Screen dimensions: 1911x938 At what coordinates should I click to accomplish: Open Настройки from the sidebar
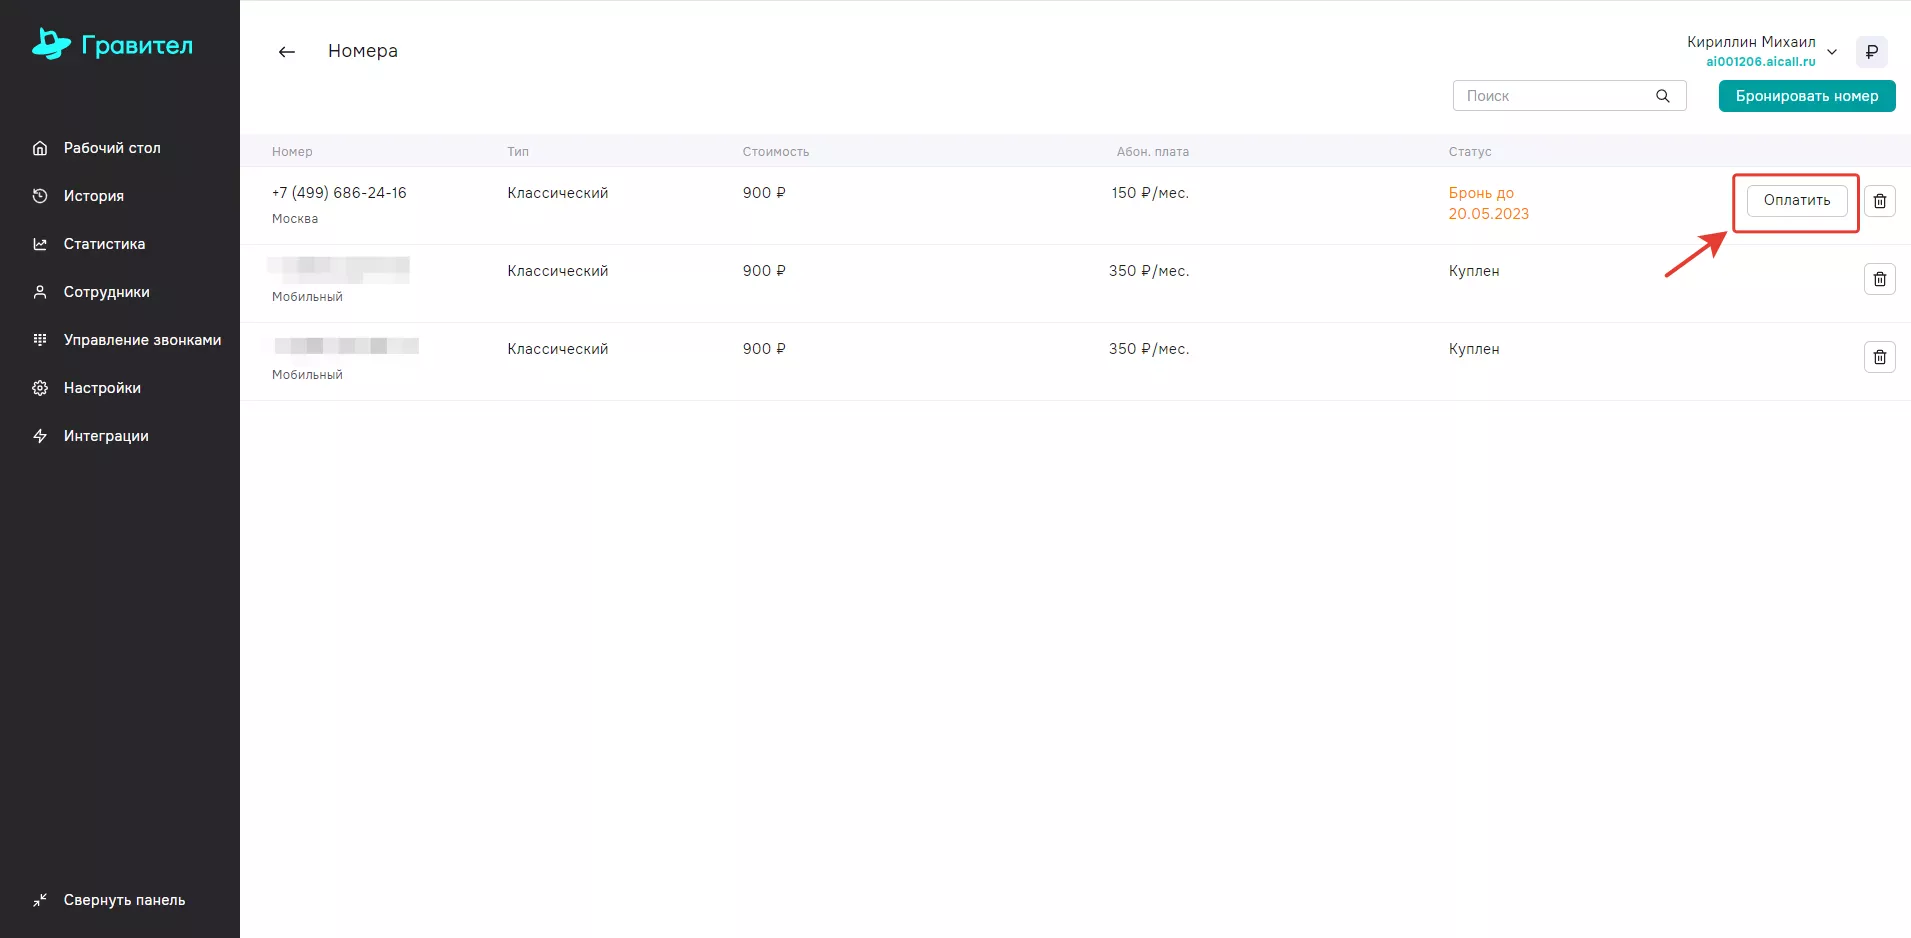pyautogui.click(x=102, y=388)
